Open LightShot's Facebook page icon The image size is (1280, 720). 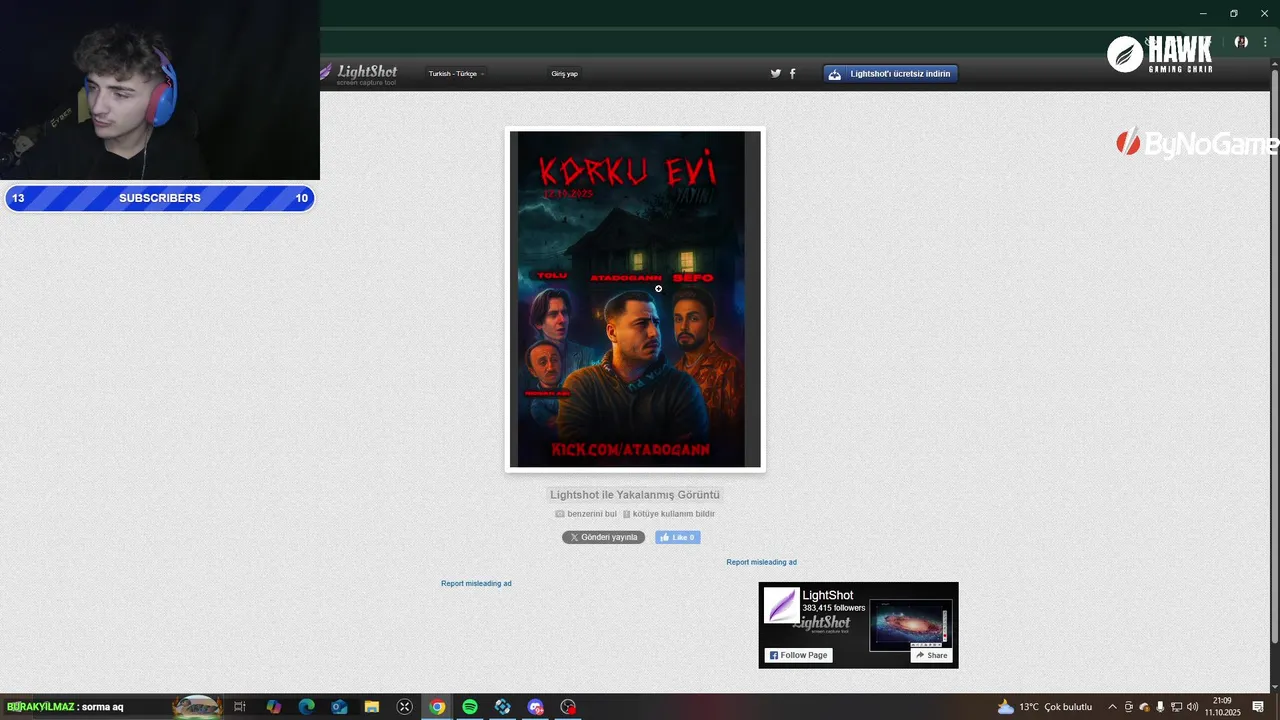793,73
